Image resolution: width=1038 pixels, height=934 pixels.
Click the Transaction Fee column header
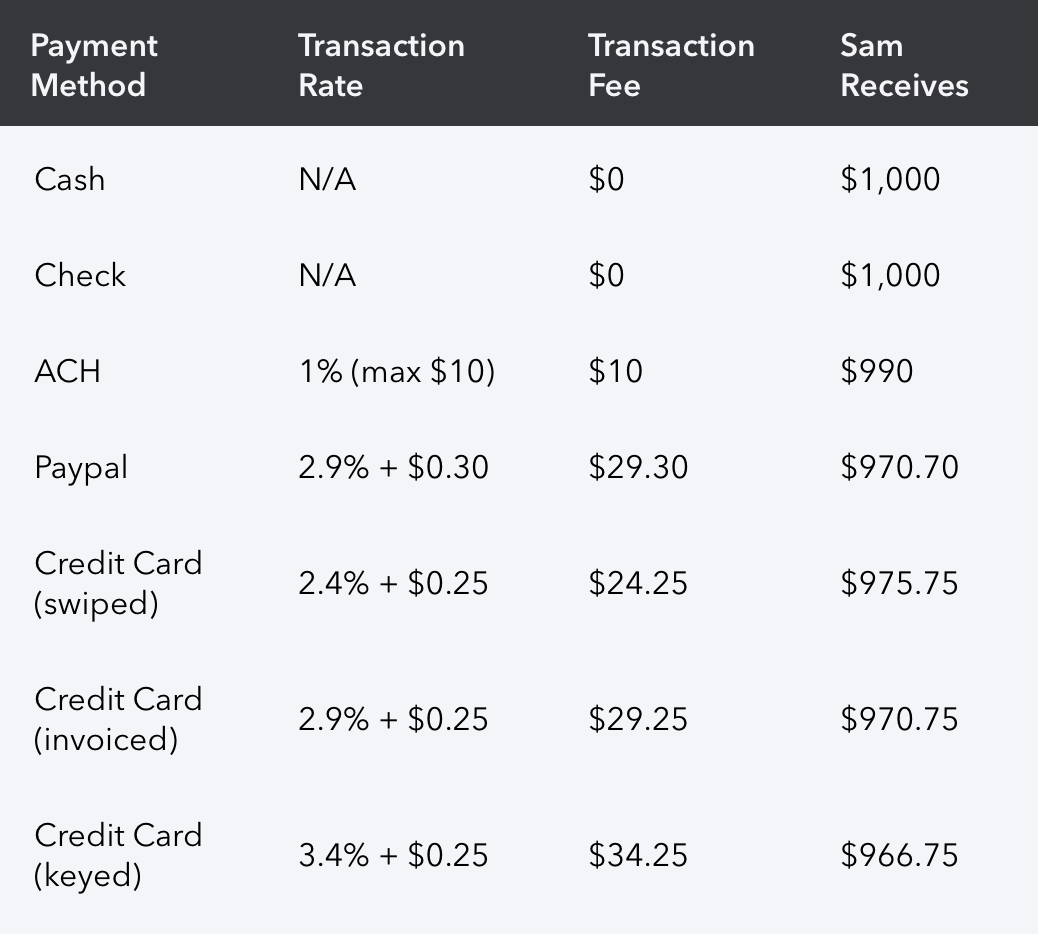[x=671, y=65]
